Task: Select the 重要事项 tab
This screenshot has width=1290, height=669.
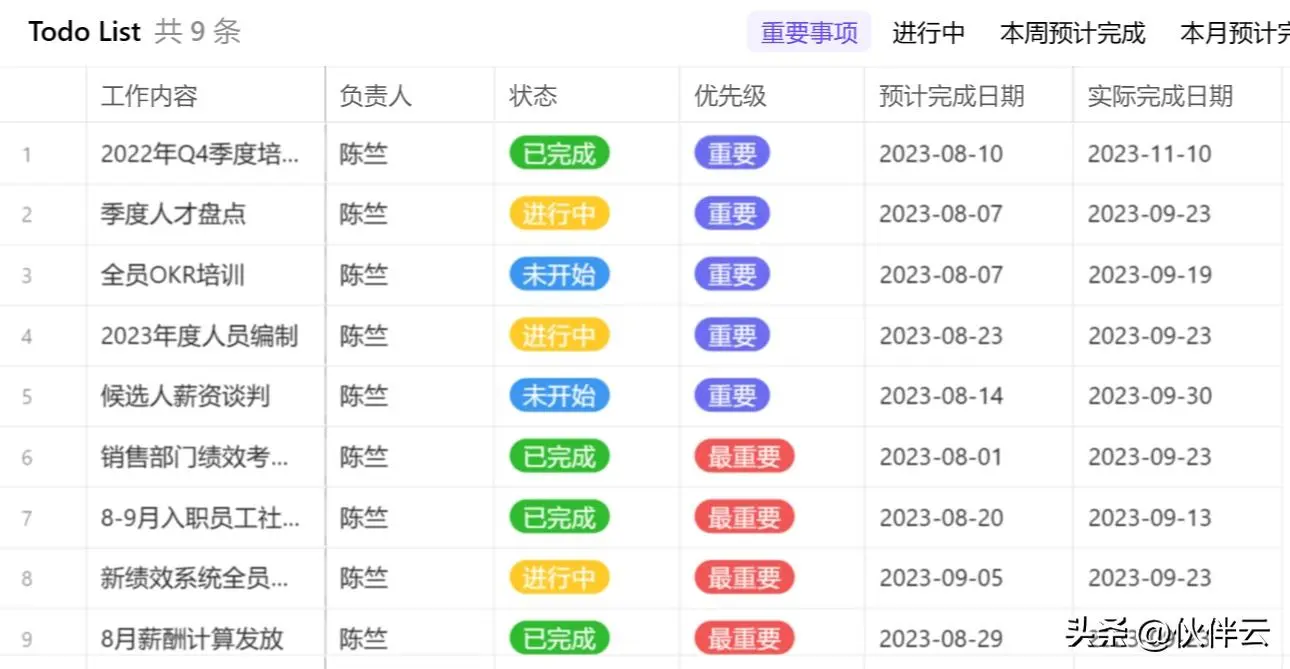Action: pyautogui.click(x=808, y=32)
